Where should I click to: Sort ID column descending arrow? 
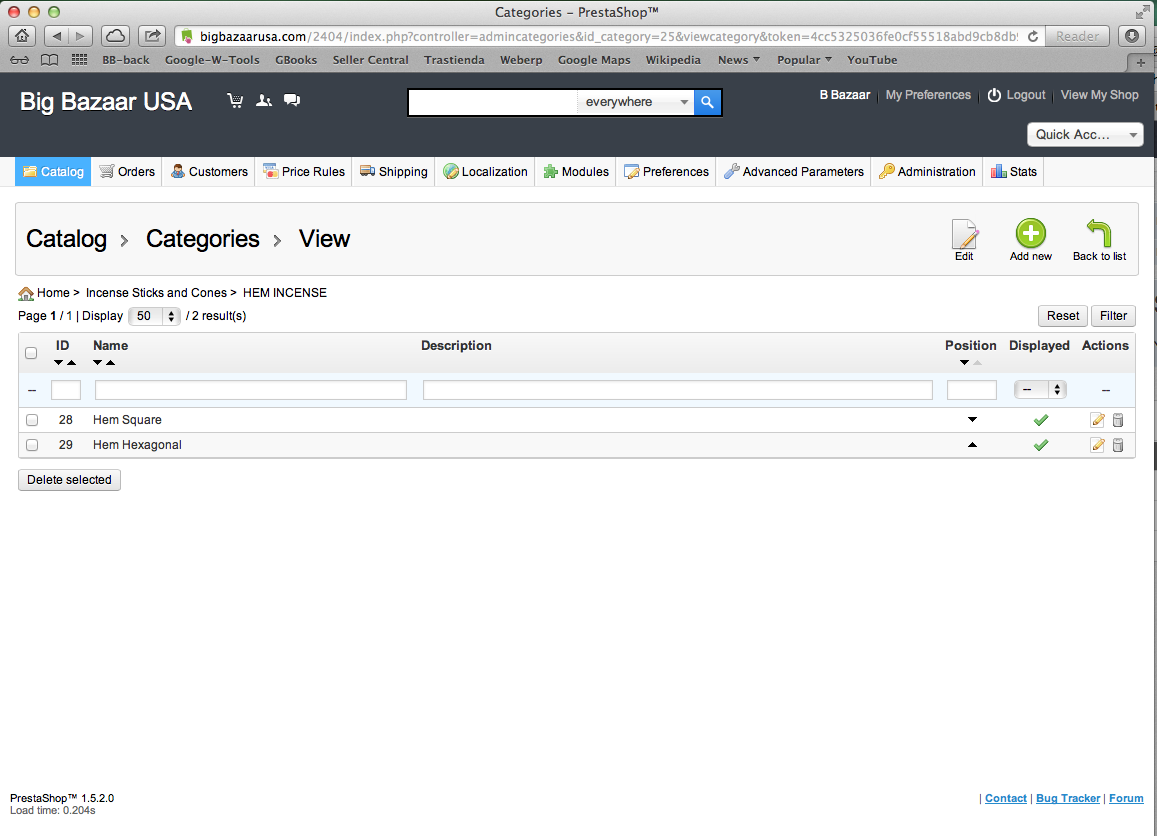coord(58,362)
